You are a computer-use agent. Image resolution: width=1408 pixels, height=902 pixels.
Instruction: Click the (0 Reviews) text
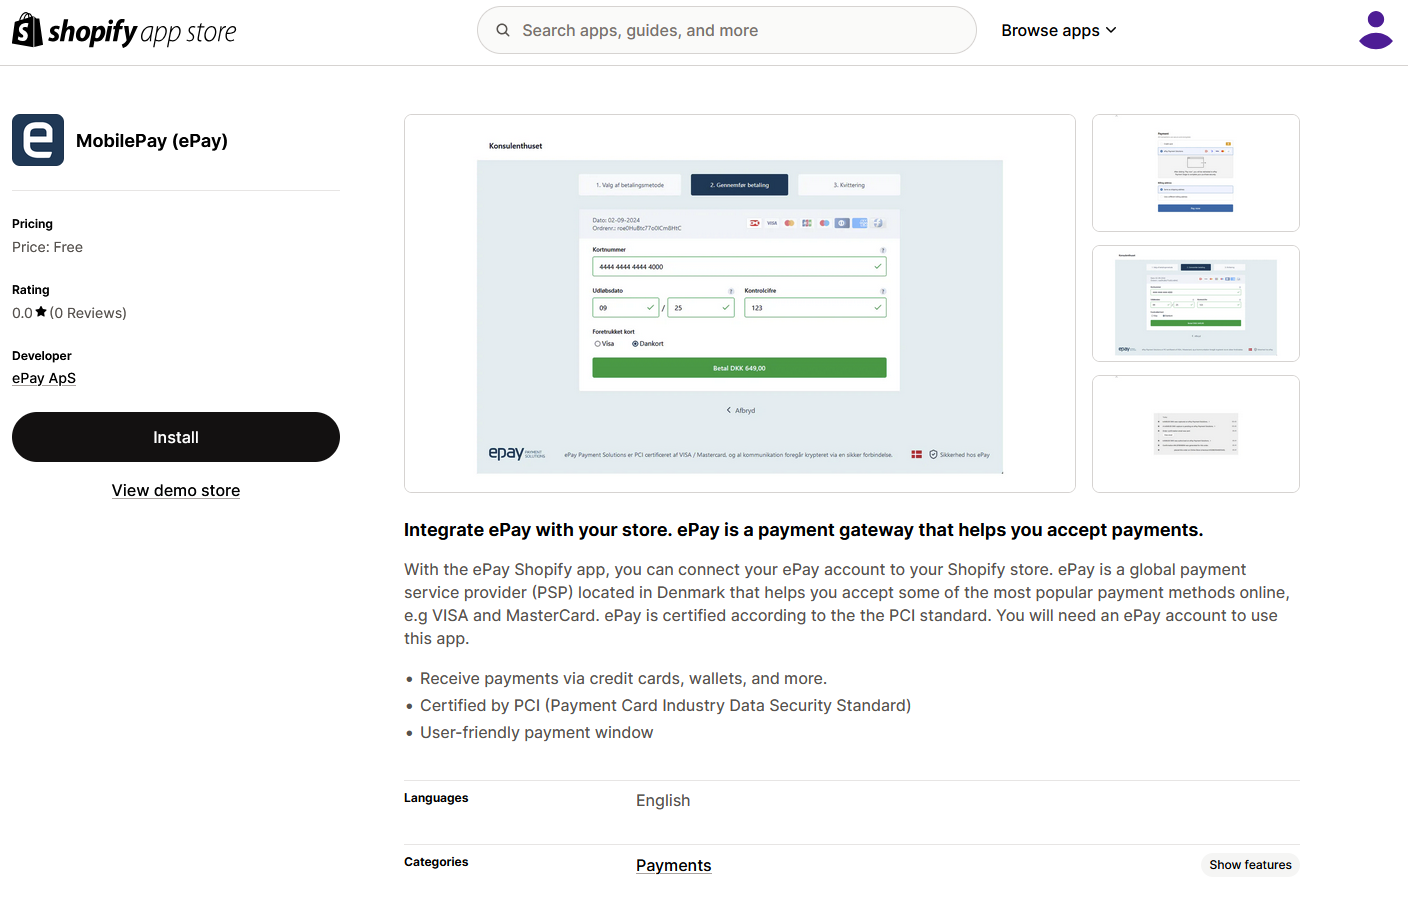[88, 313]
